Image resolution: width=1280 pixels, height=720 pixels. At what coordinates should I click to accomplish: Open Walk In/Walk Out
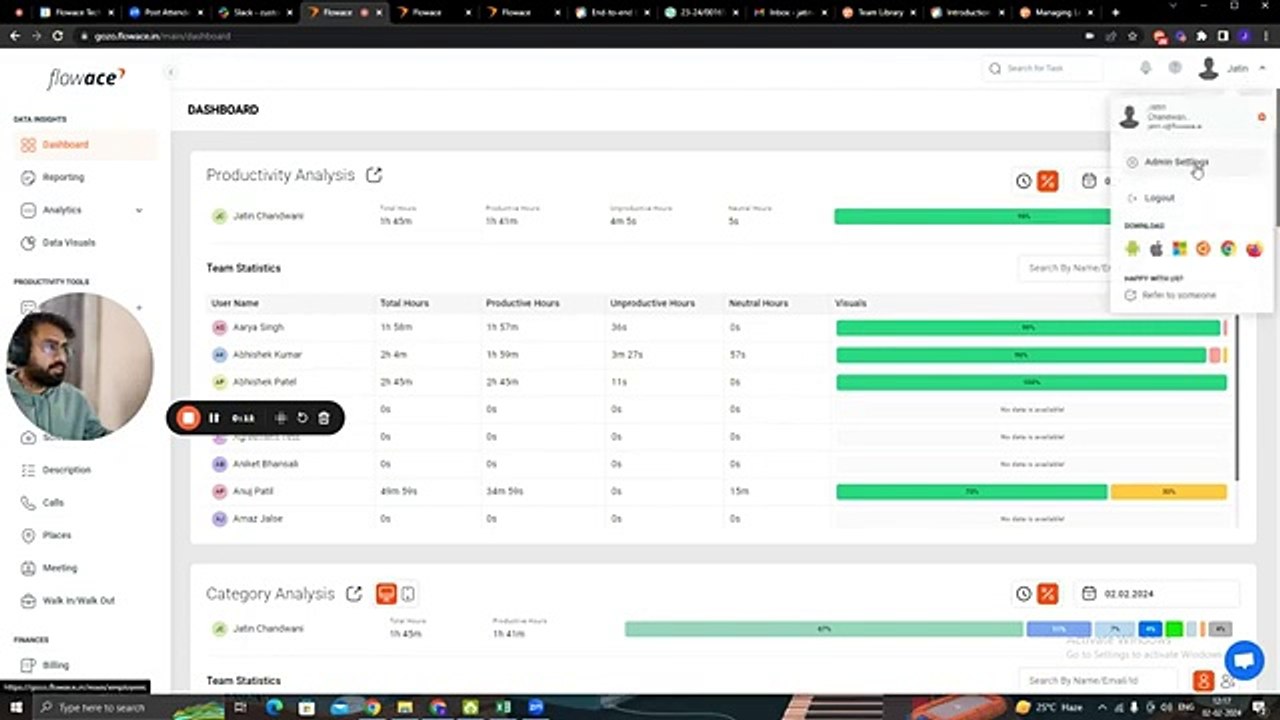[x=78, y=601]
